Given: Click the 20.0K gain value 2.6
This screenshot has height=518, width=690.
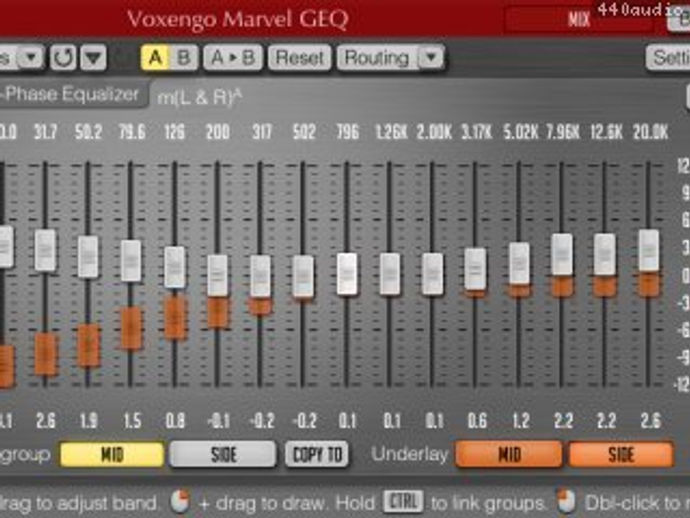Looking at the screenshot, I should click(650, 421).
